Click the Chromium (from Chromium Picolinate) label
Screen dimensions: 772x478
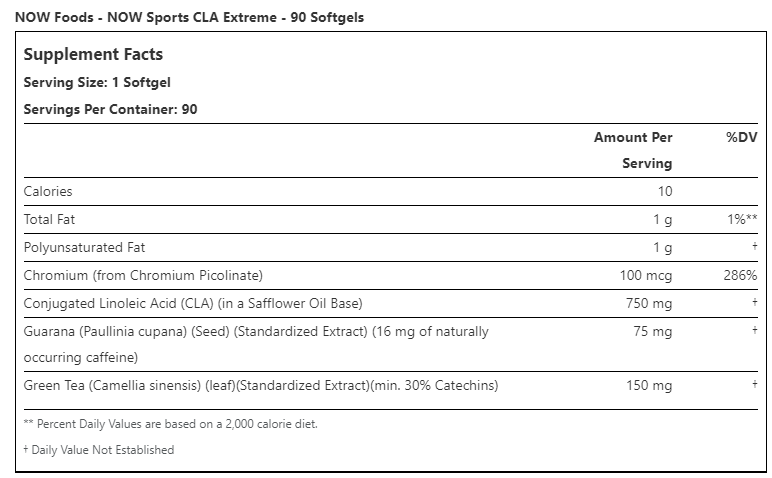pos(143,275)
